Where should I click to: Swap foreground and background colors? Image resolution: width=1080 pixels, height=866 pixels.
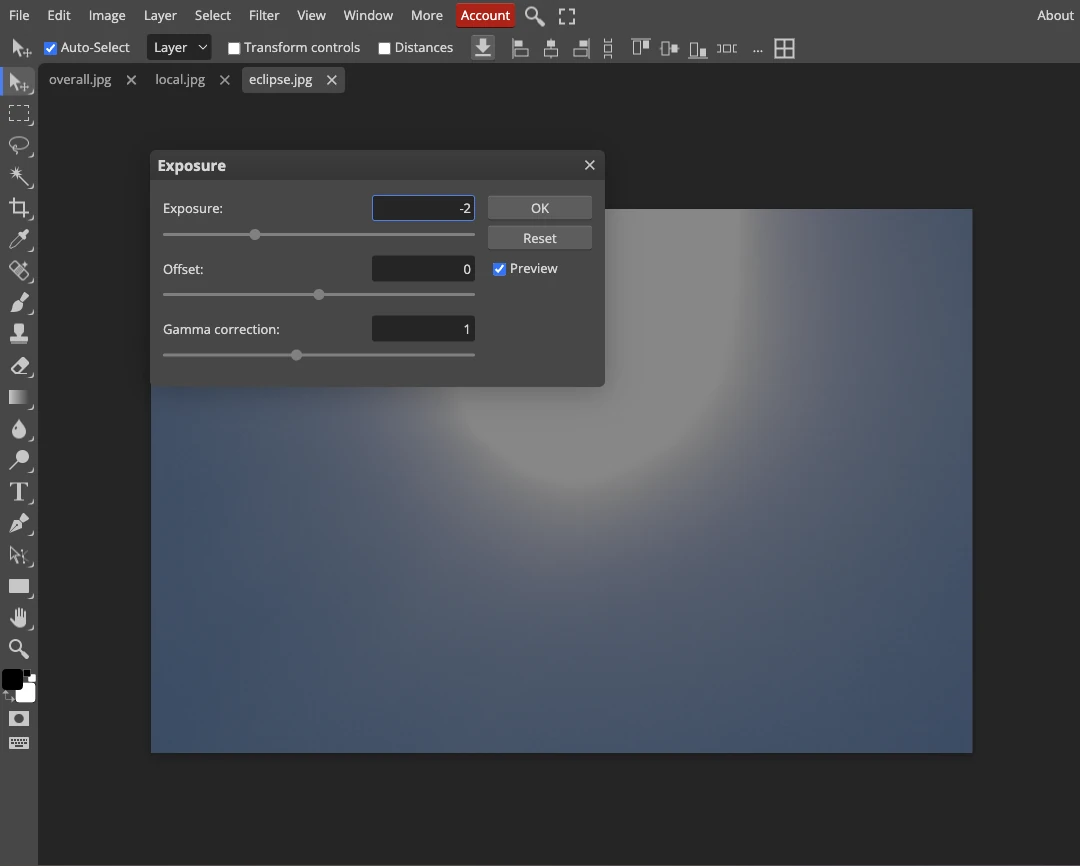8,697
